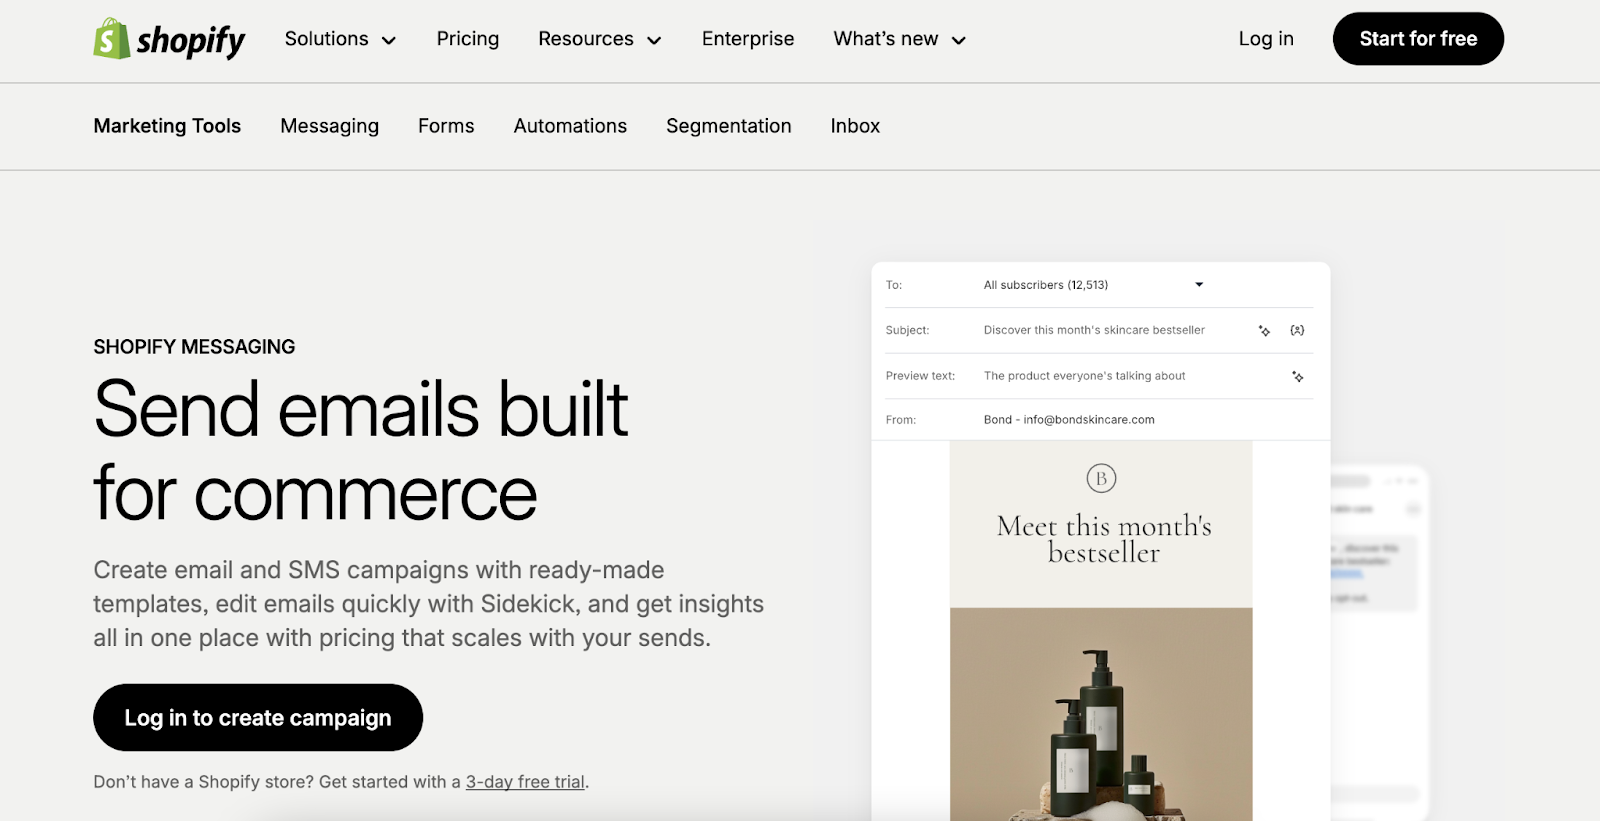This screenshot has width=1600, height=821.
Task: Click the shopify wordmark text
Action: coord(191,41)
